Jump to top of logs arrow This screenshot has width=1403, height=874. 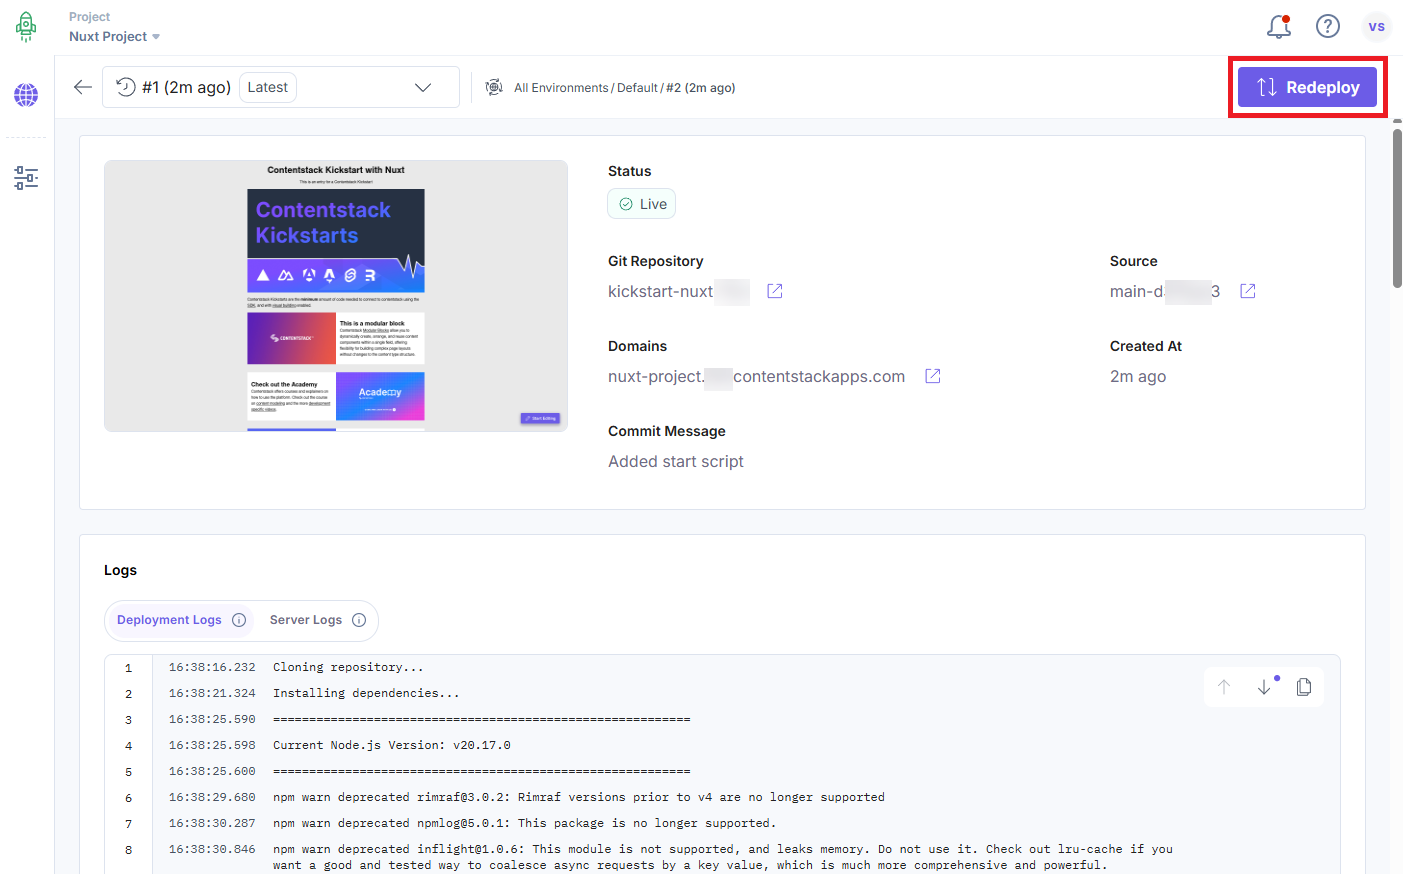coord(1224,687)
